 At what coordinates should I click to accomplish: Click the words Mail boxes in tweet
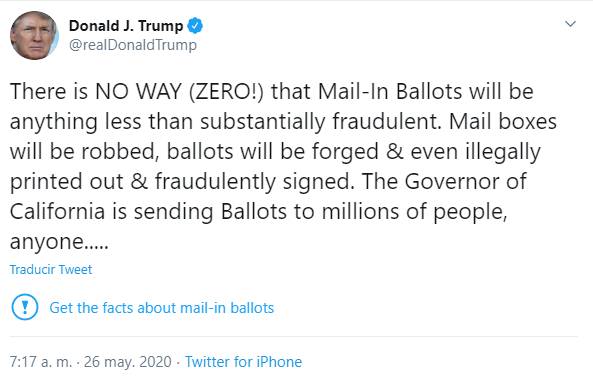[x=503, y=122]
